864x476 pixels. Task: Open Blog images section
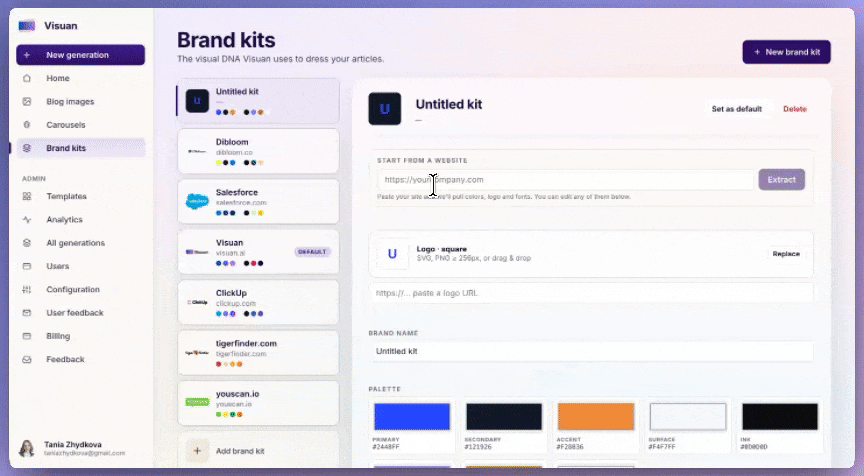click(x=80, y=101)
